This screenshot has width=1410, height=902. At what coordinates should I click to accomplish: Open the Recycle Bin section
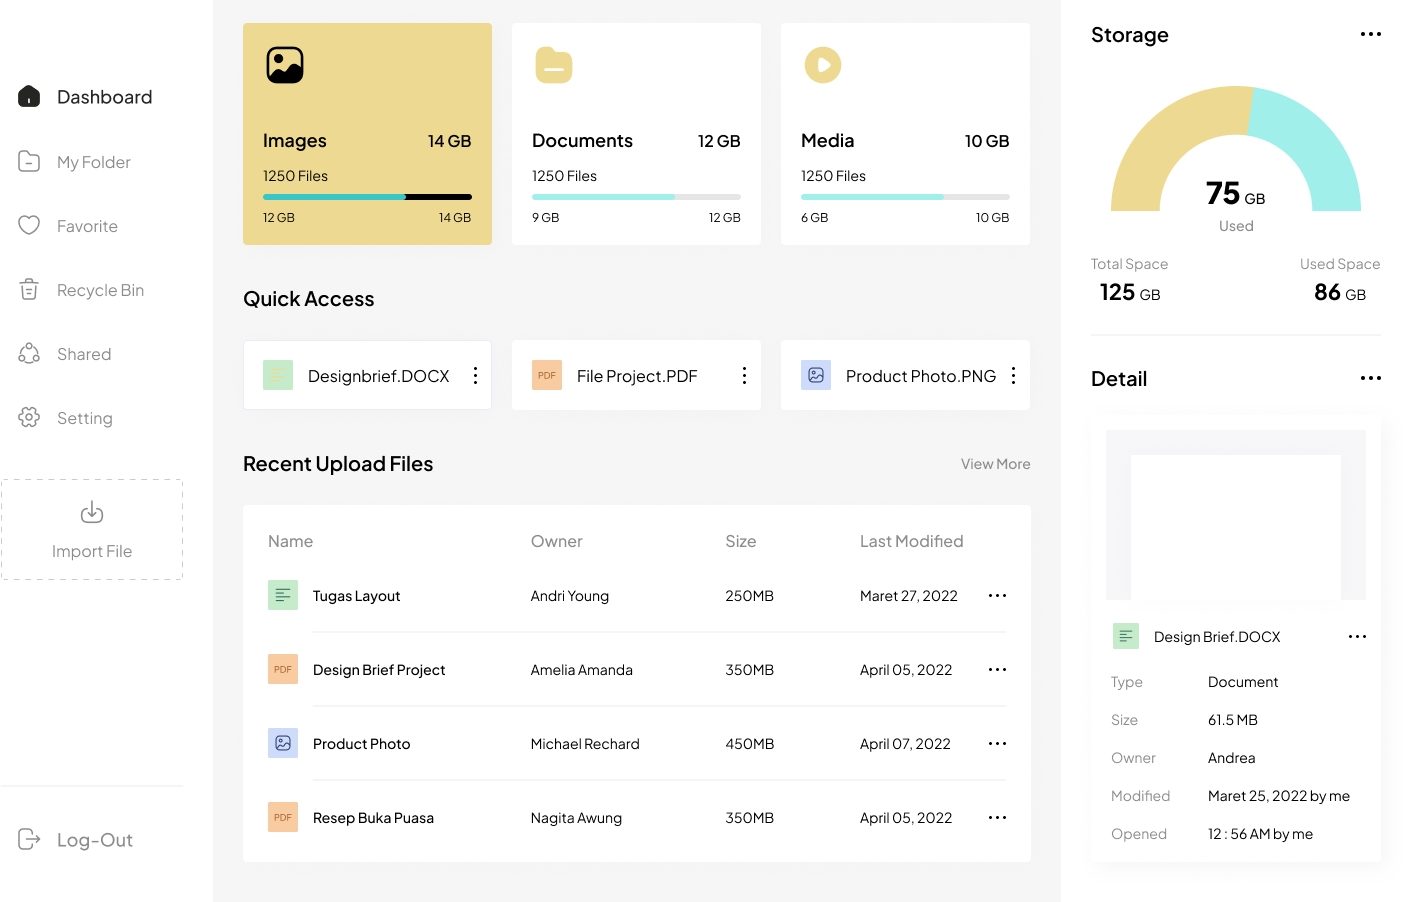[100, 290]
